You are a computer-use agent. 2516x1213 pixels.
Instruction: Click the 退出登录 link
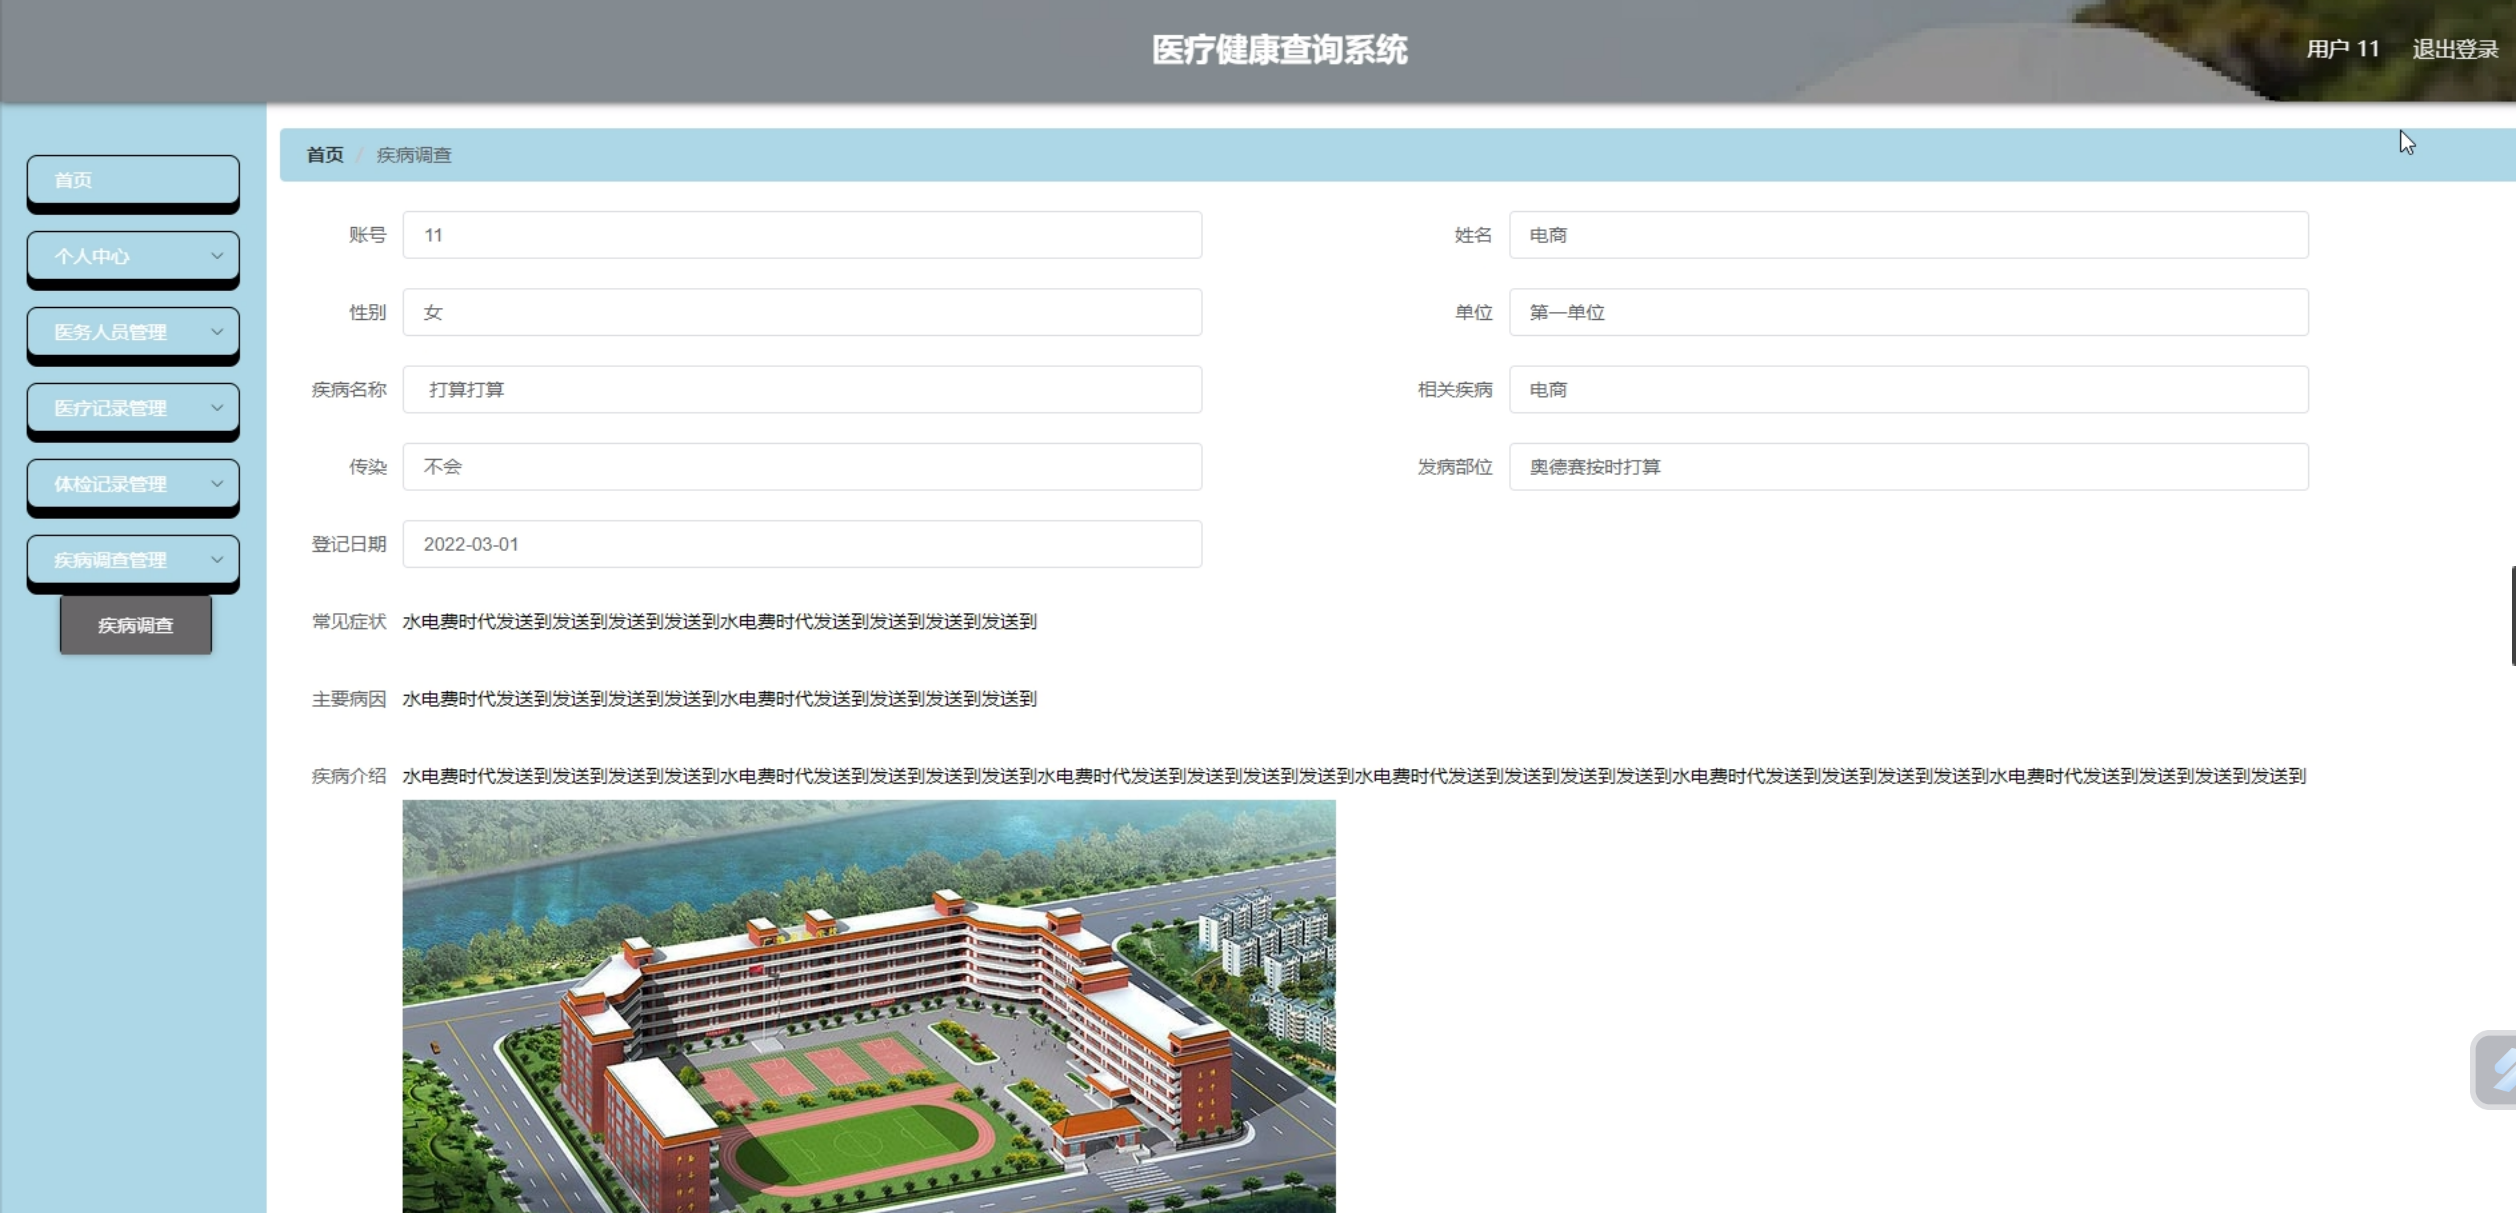(x=2454, y=49)
